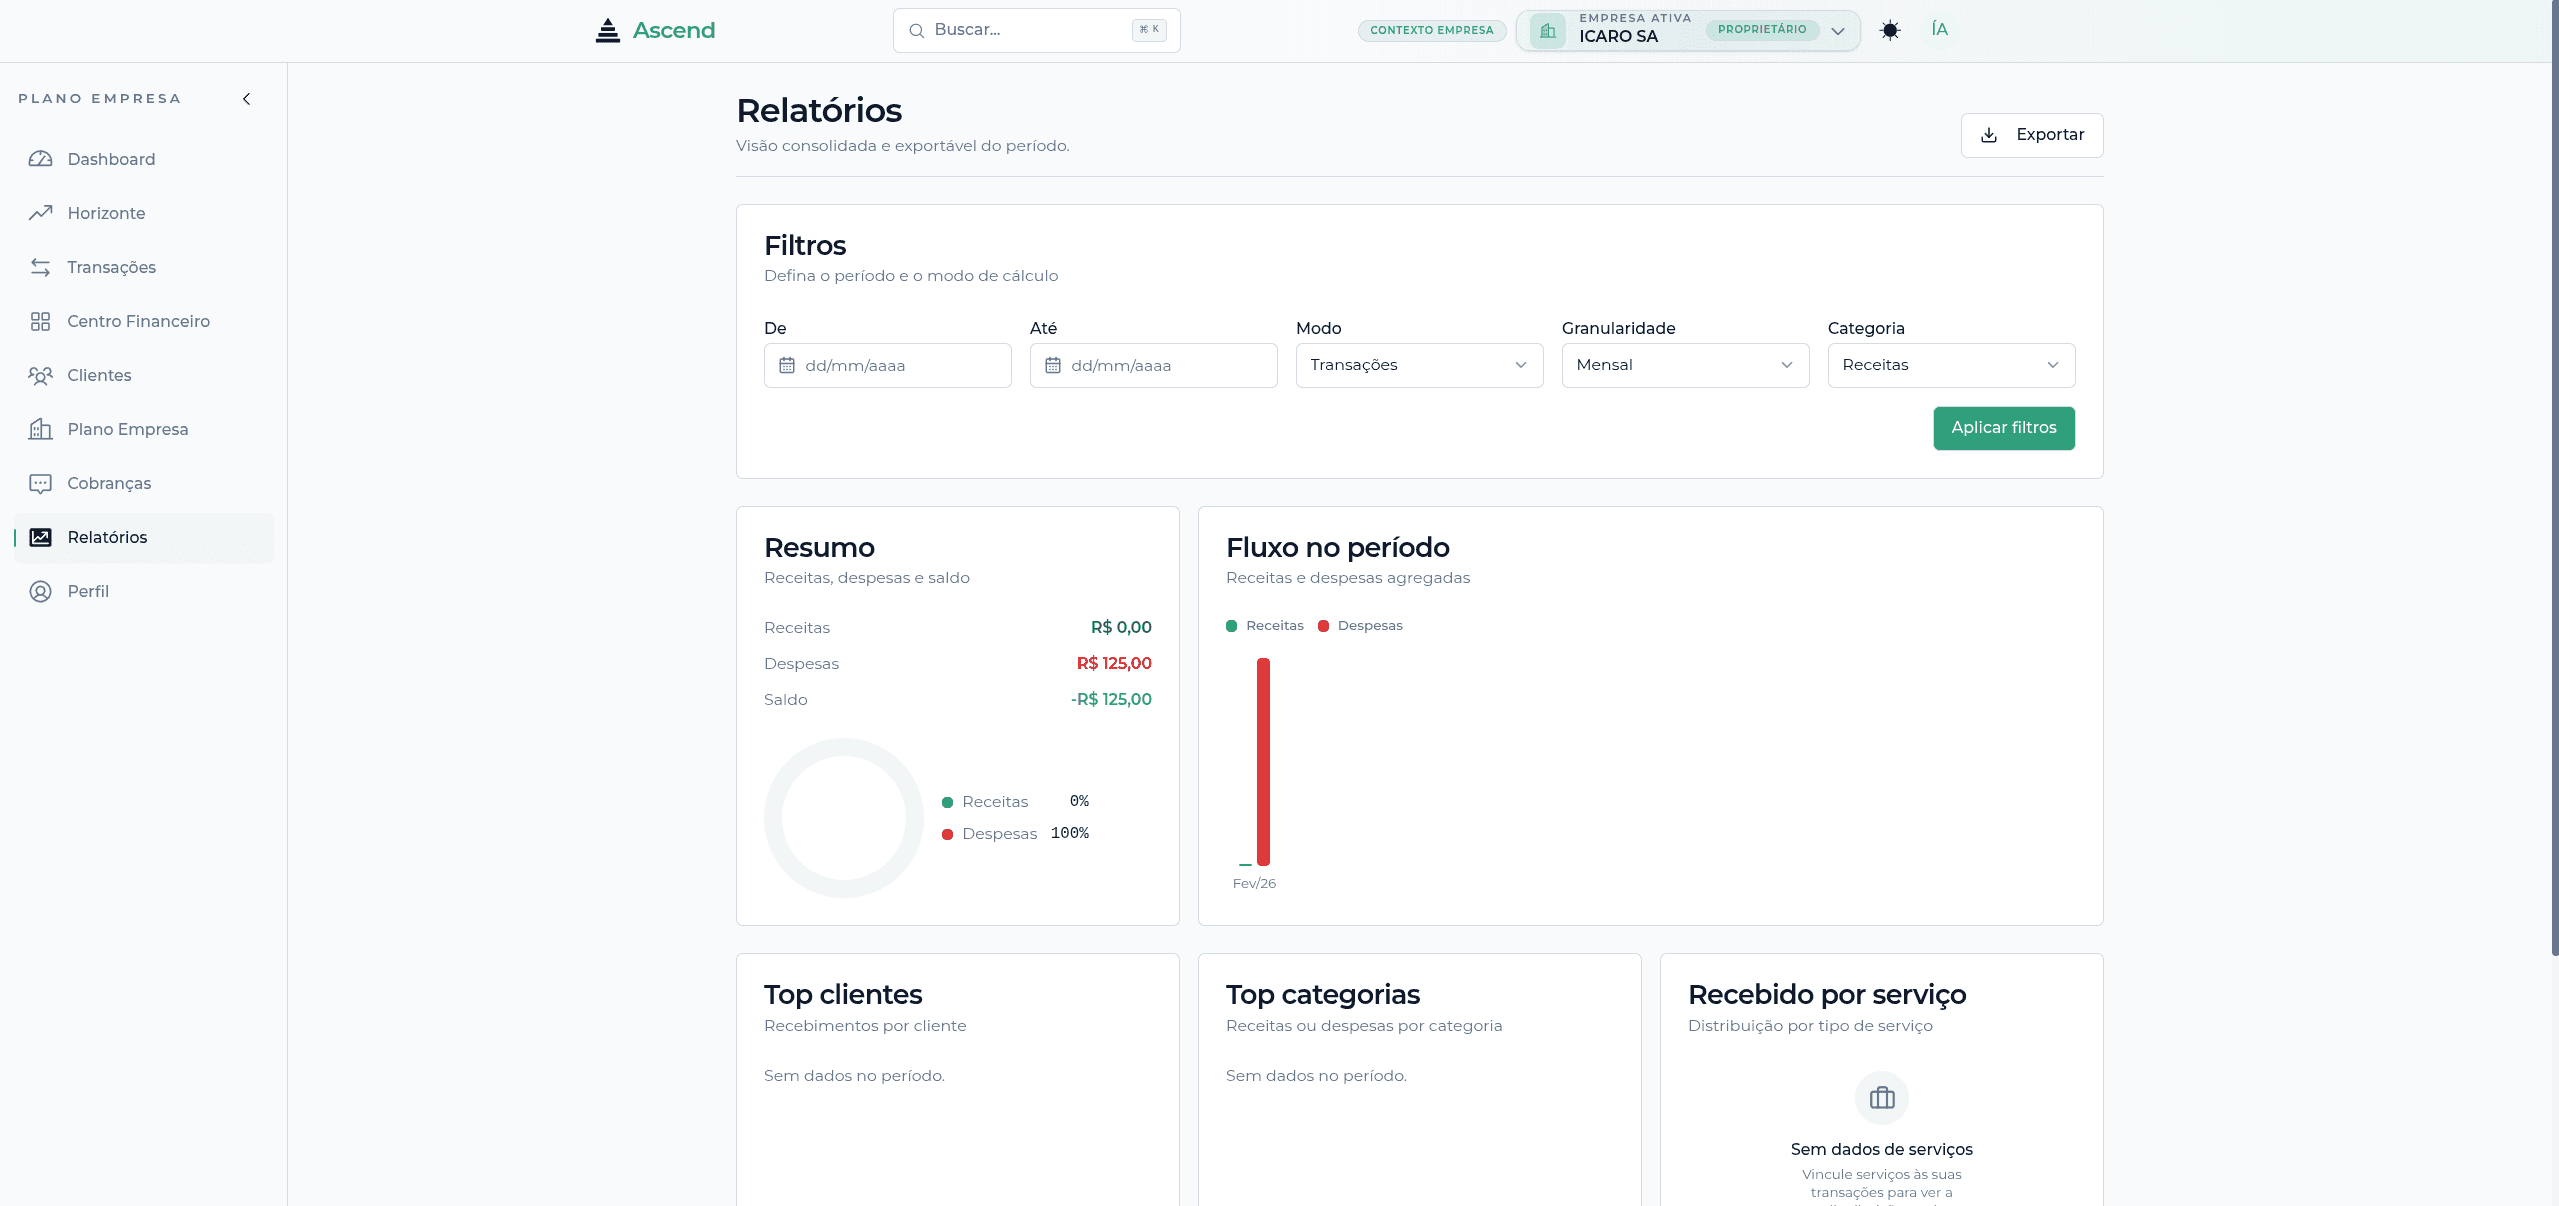
Task: Click the Exportar button
Action: click(x=2031, y=135)
